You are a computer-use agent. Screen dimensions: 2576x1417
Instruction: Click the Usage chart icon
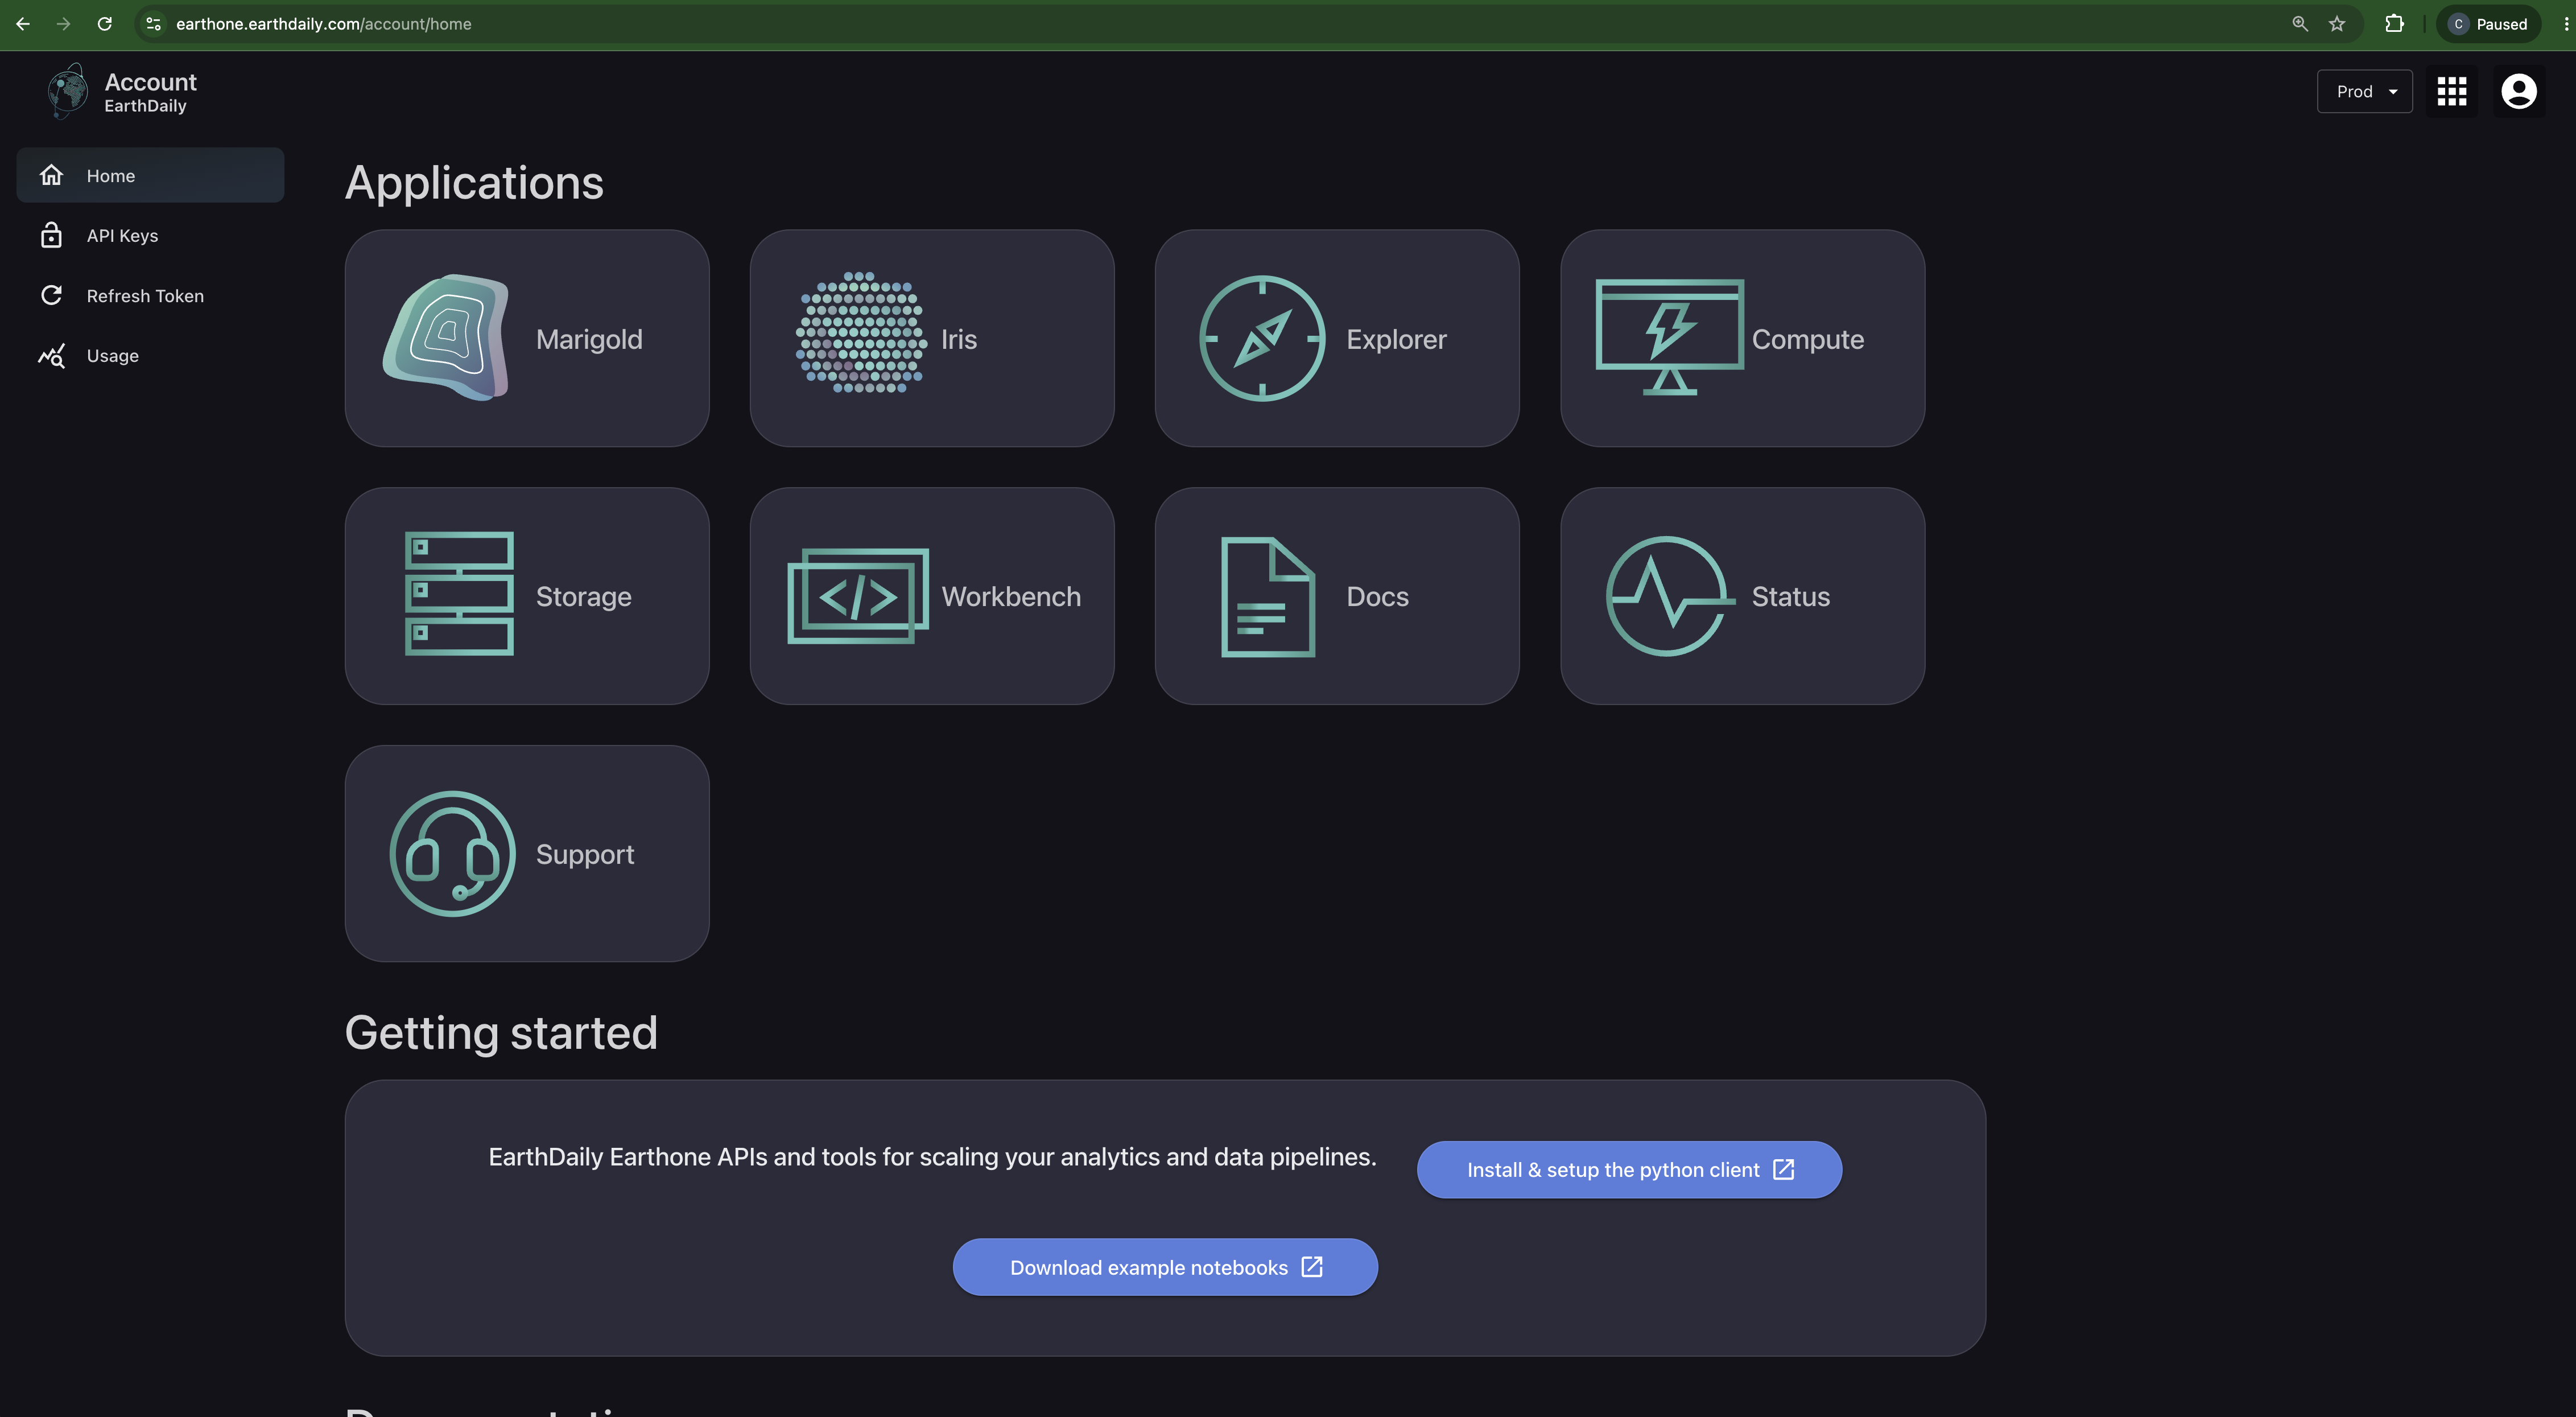(x=51, y=355)
